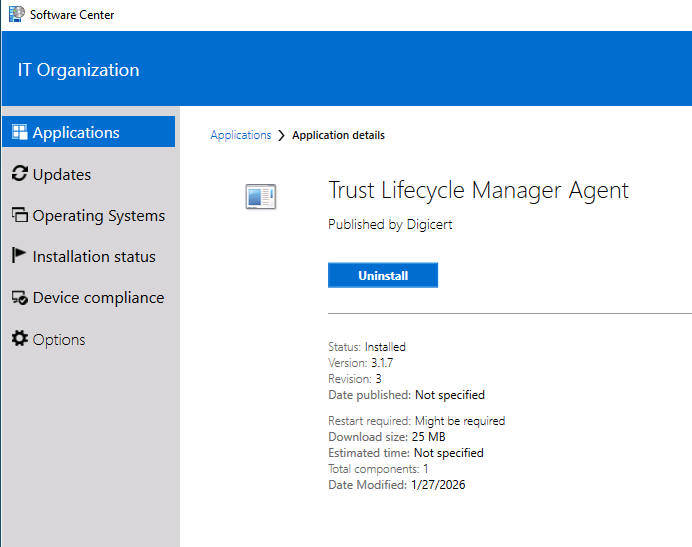
Task: Click the Applications grid icon in sidebar
Action: (x=19, y=132)
